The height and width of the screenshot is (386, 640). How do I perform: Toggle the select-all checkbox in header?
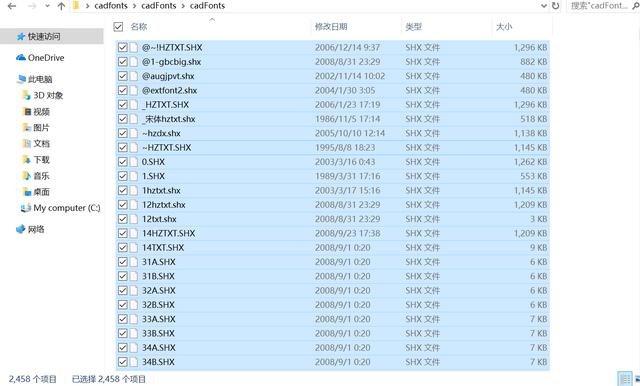pos(118,27)
